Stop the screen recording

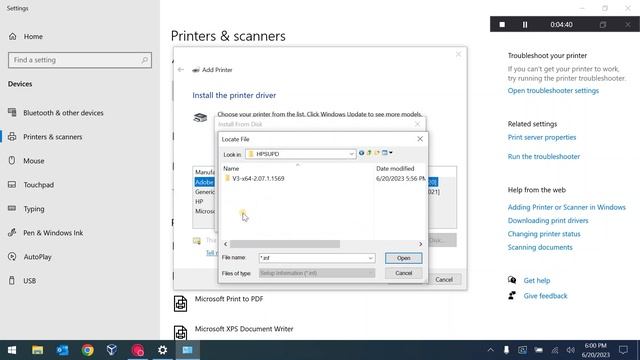click(x=502, y=24)
